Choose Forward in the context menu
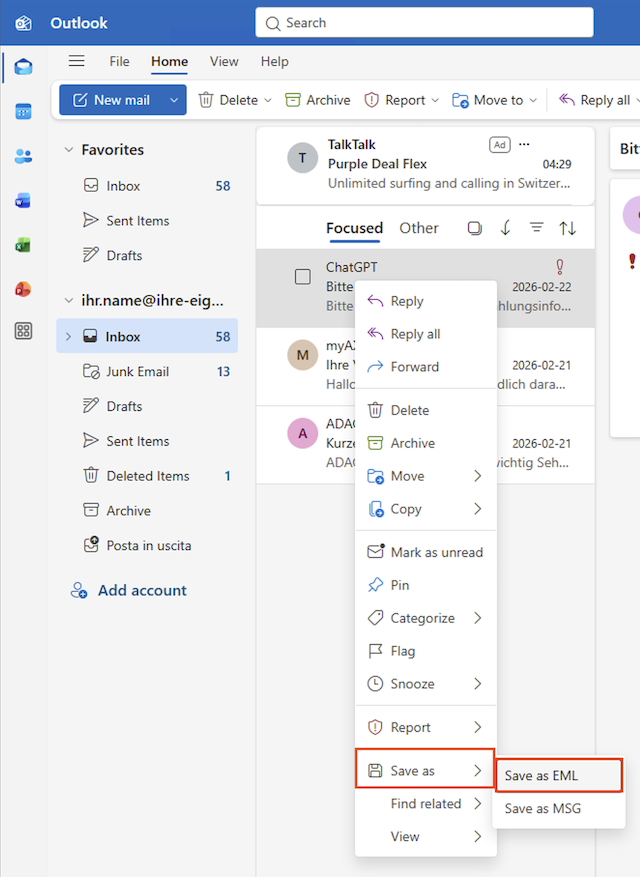This screenshot has height=877, width=640. point(426,367)
